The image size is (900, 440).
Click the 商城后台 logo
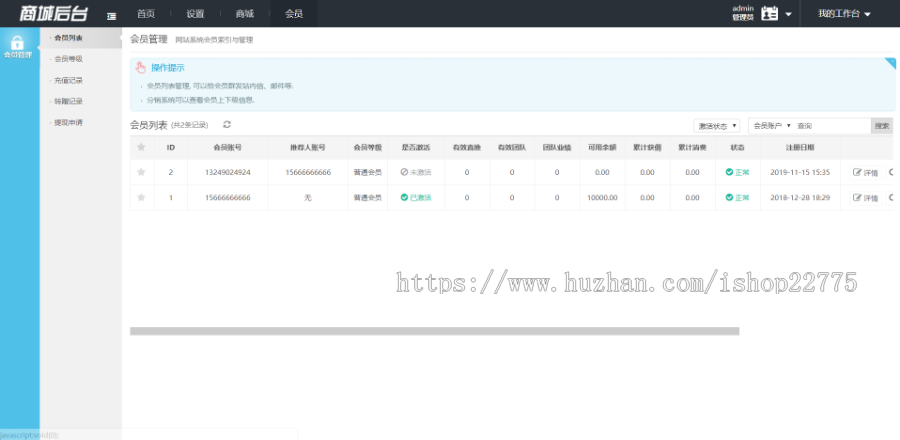pos(53,14)
